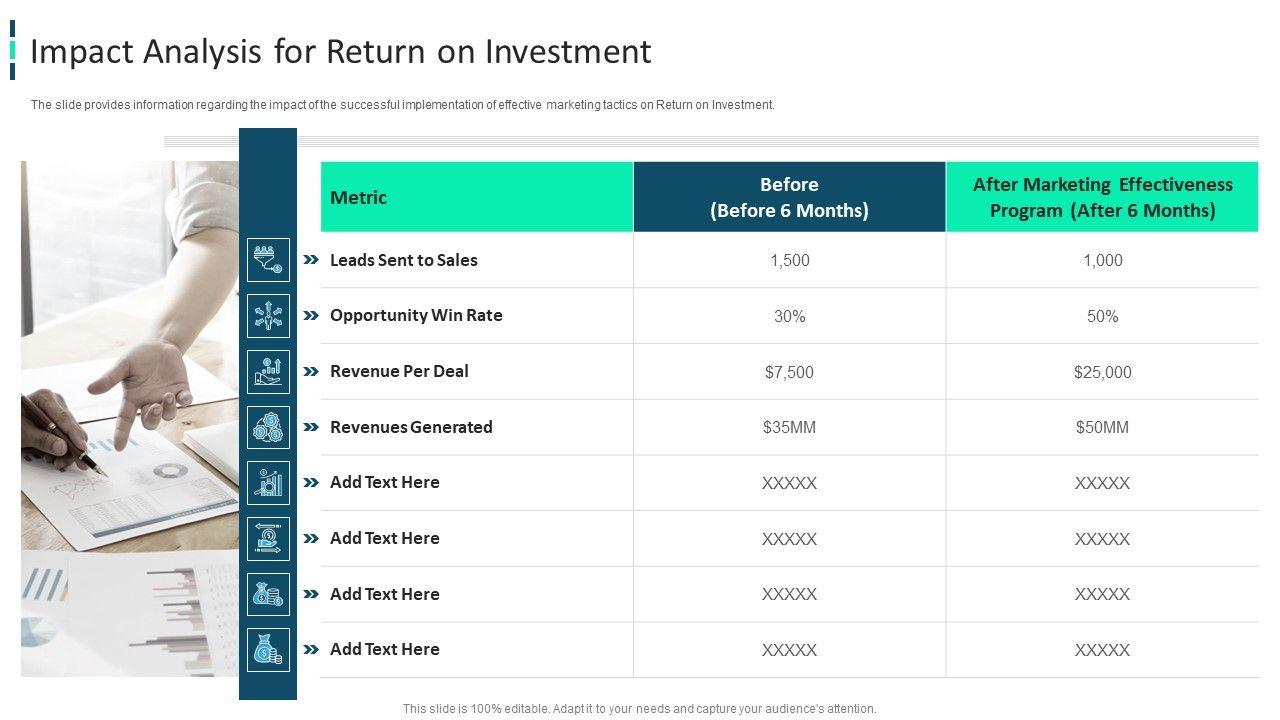Click the Revenue Per Deal row label
The image size is (1280, 720).
399,371
